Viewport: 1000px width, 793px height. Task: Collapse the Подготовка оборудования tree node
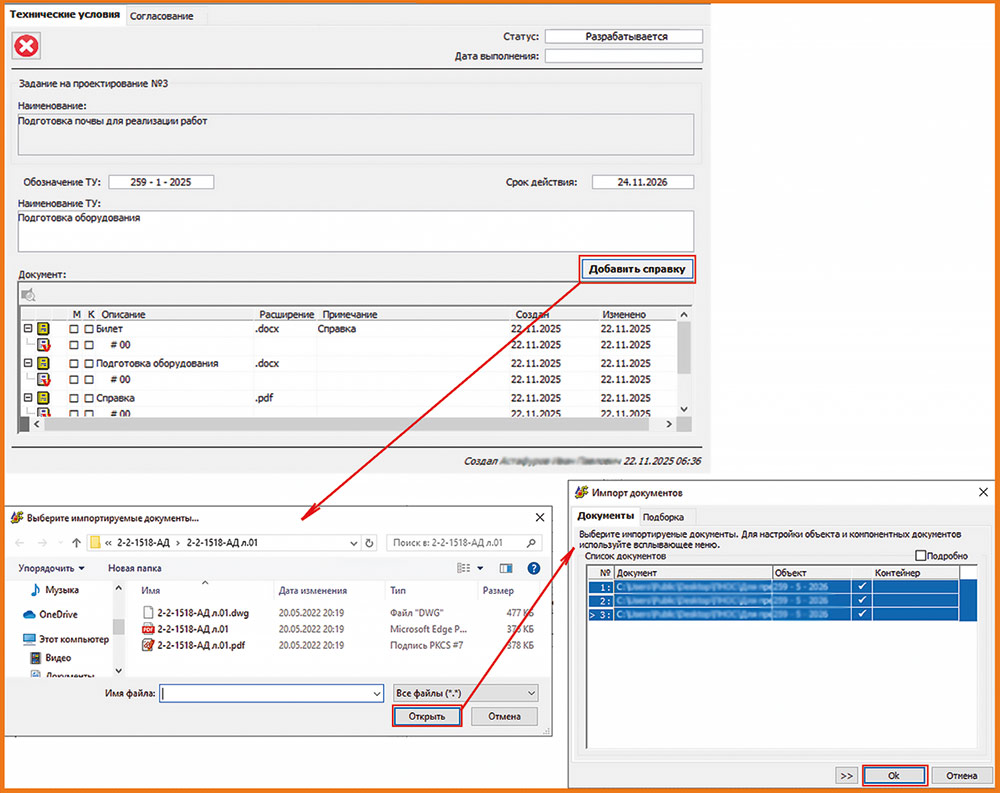point(27,363)
